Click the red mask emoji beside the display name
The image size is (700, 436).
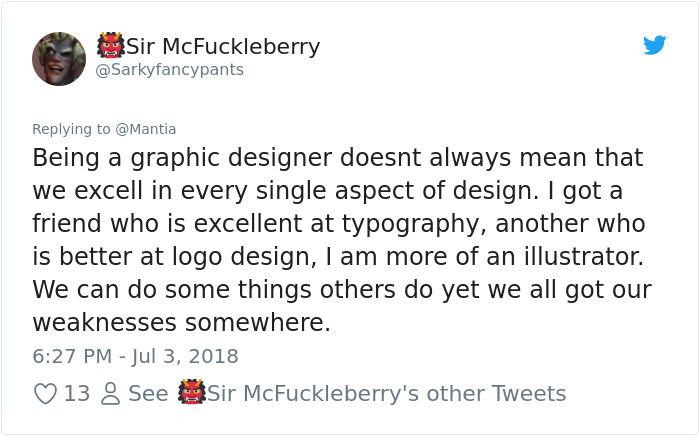point(110,46)
